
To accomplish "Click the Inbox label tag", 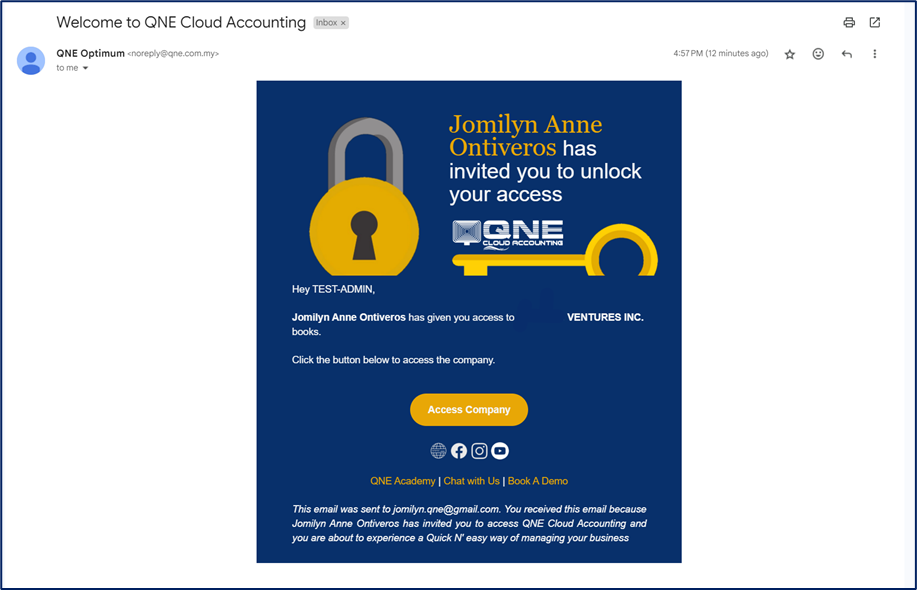I will [331, 23].
